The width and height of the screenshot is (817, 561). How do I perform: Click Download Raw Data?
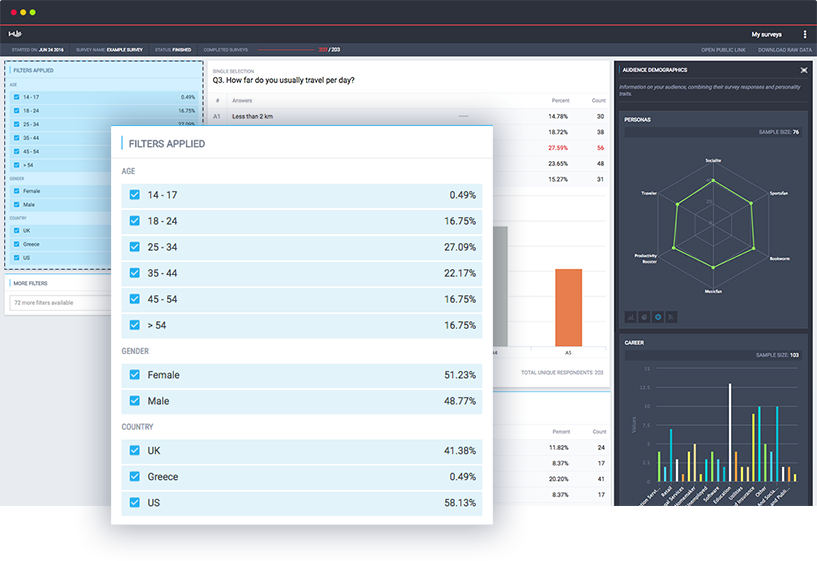[785, 50]
